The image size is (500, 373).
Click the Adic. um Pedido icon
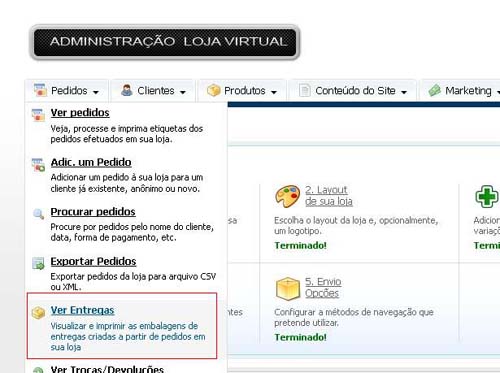click(38, 165)
